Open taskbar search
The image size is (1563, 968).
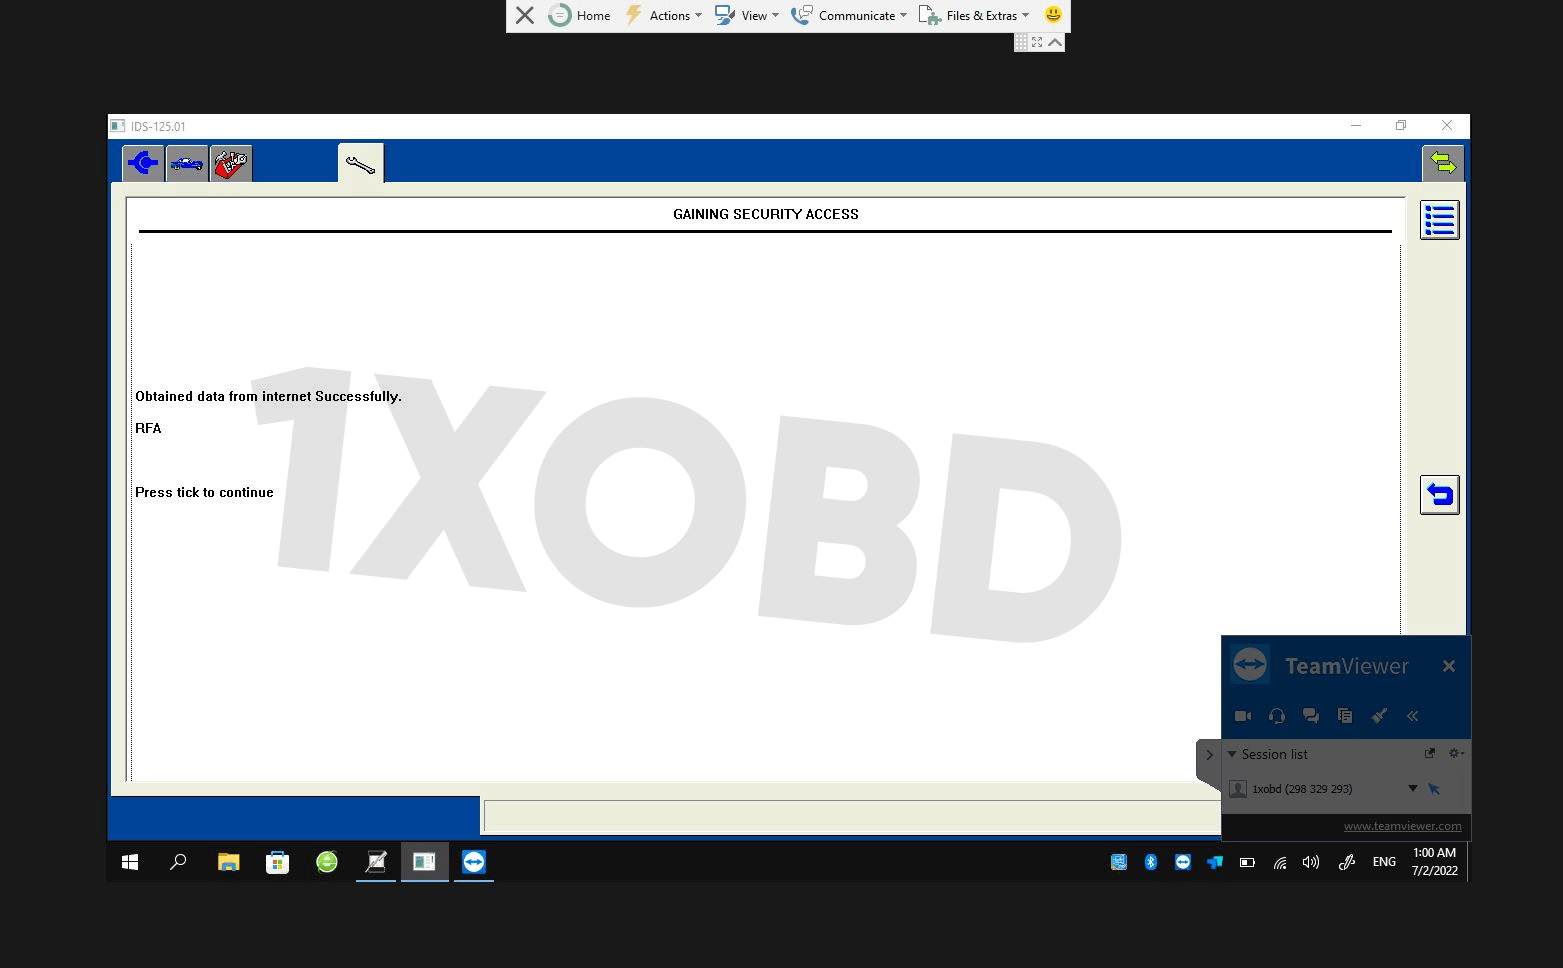[x=178, y=862]
